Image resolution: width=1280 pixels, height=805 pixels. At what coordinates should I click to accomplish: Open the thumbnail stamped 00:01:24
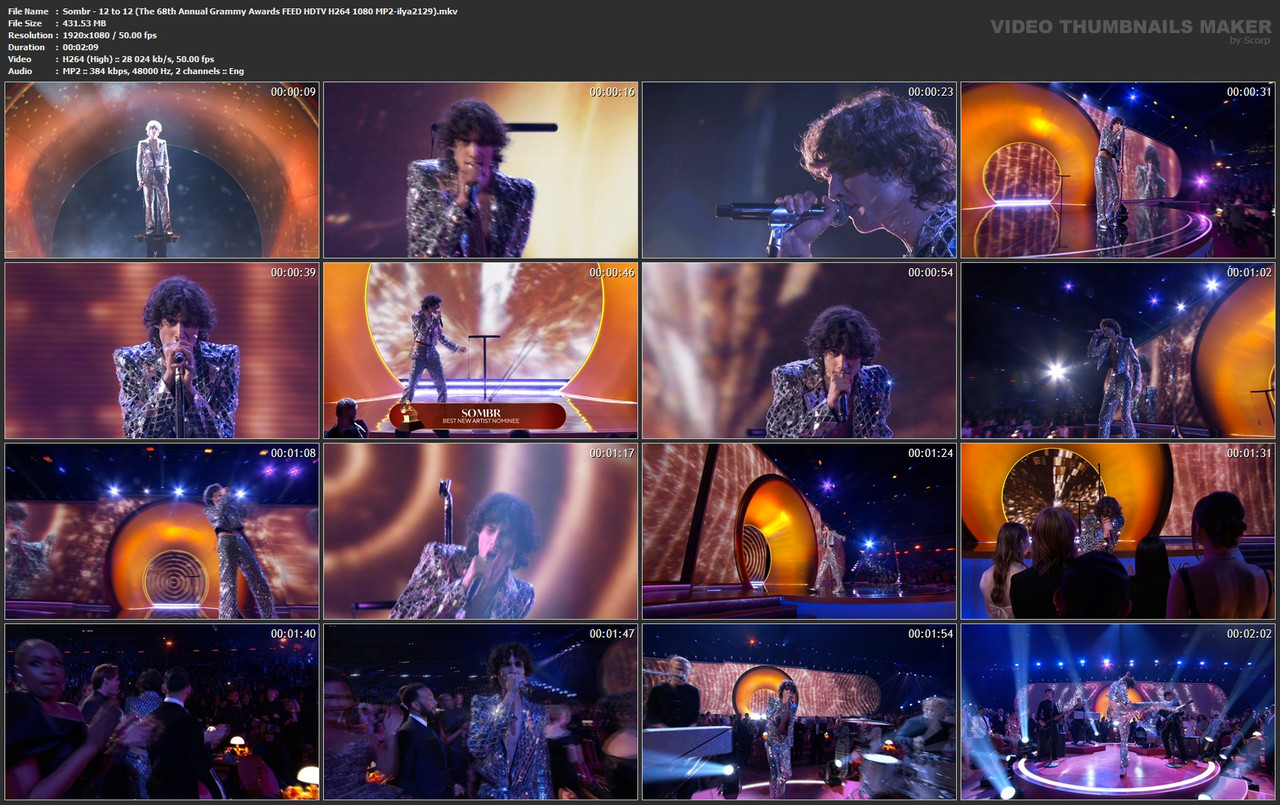[x=800, y=531]
